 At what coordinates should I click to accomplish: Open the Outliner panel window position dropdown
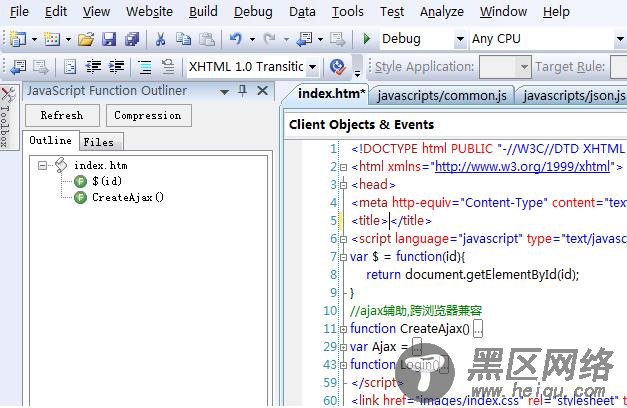(224, 92)
